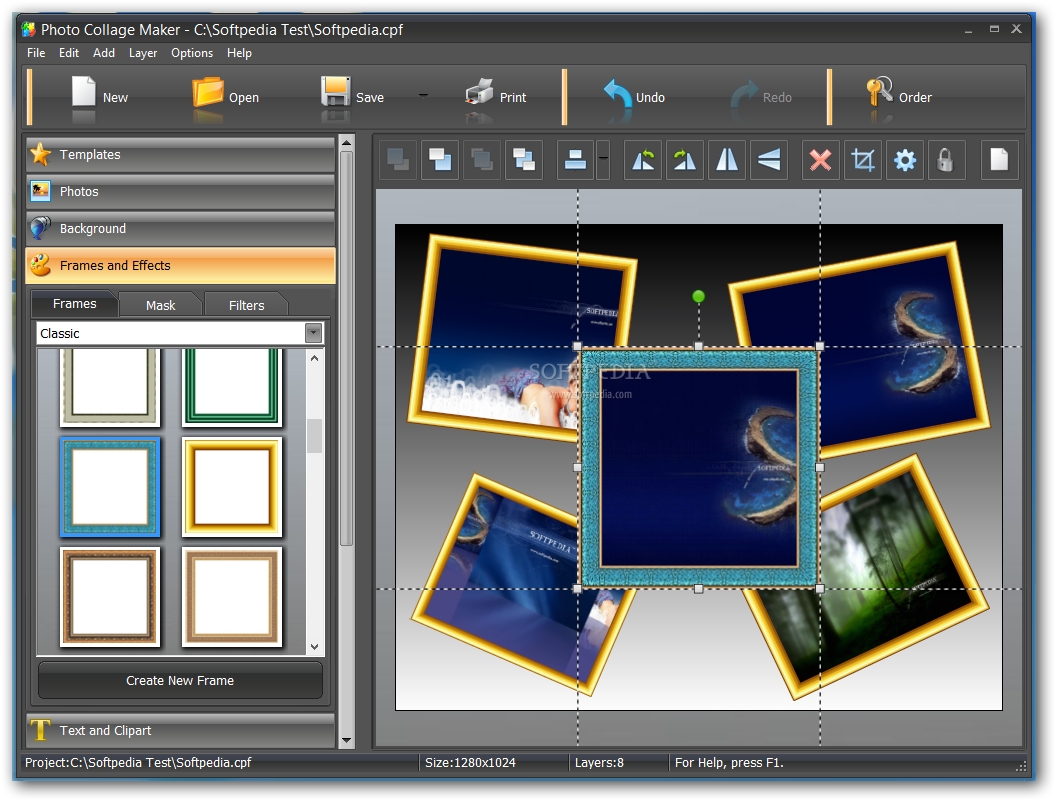Open the Add menu

pos(104,53)
